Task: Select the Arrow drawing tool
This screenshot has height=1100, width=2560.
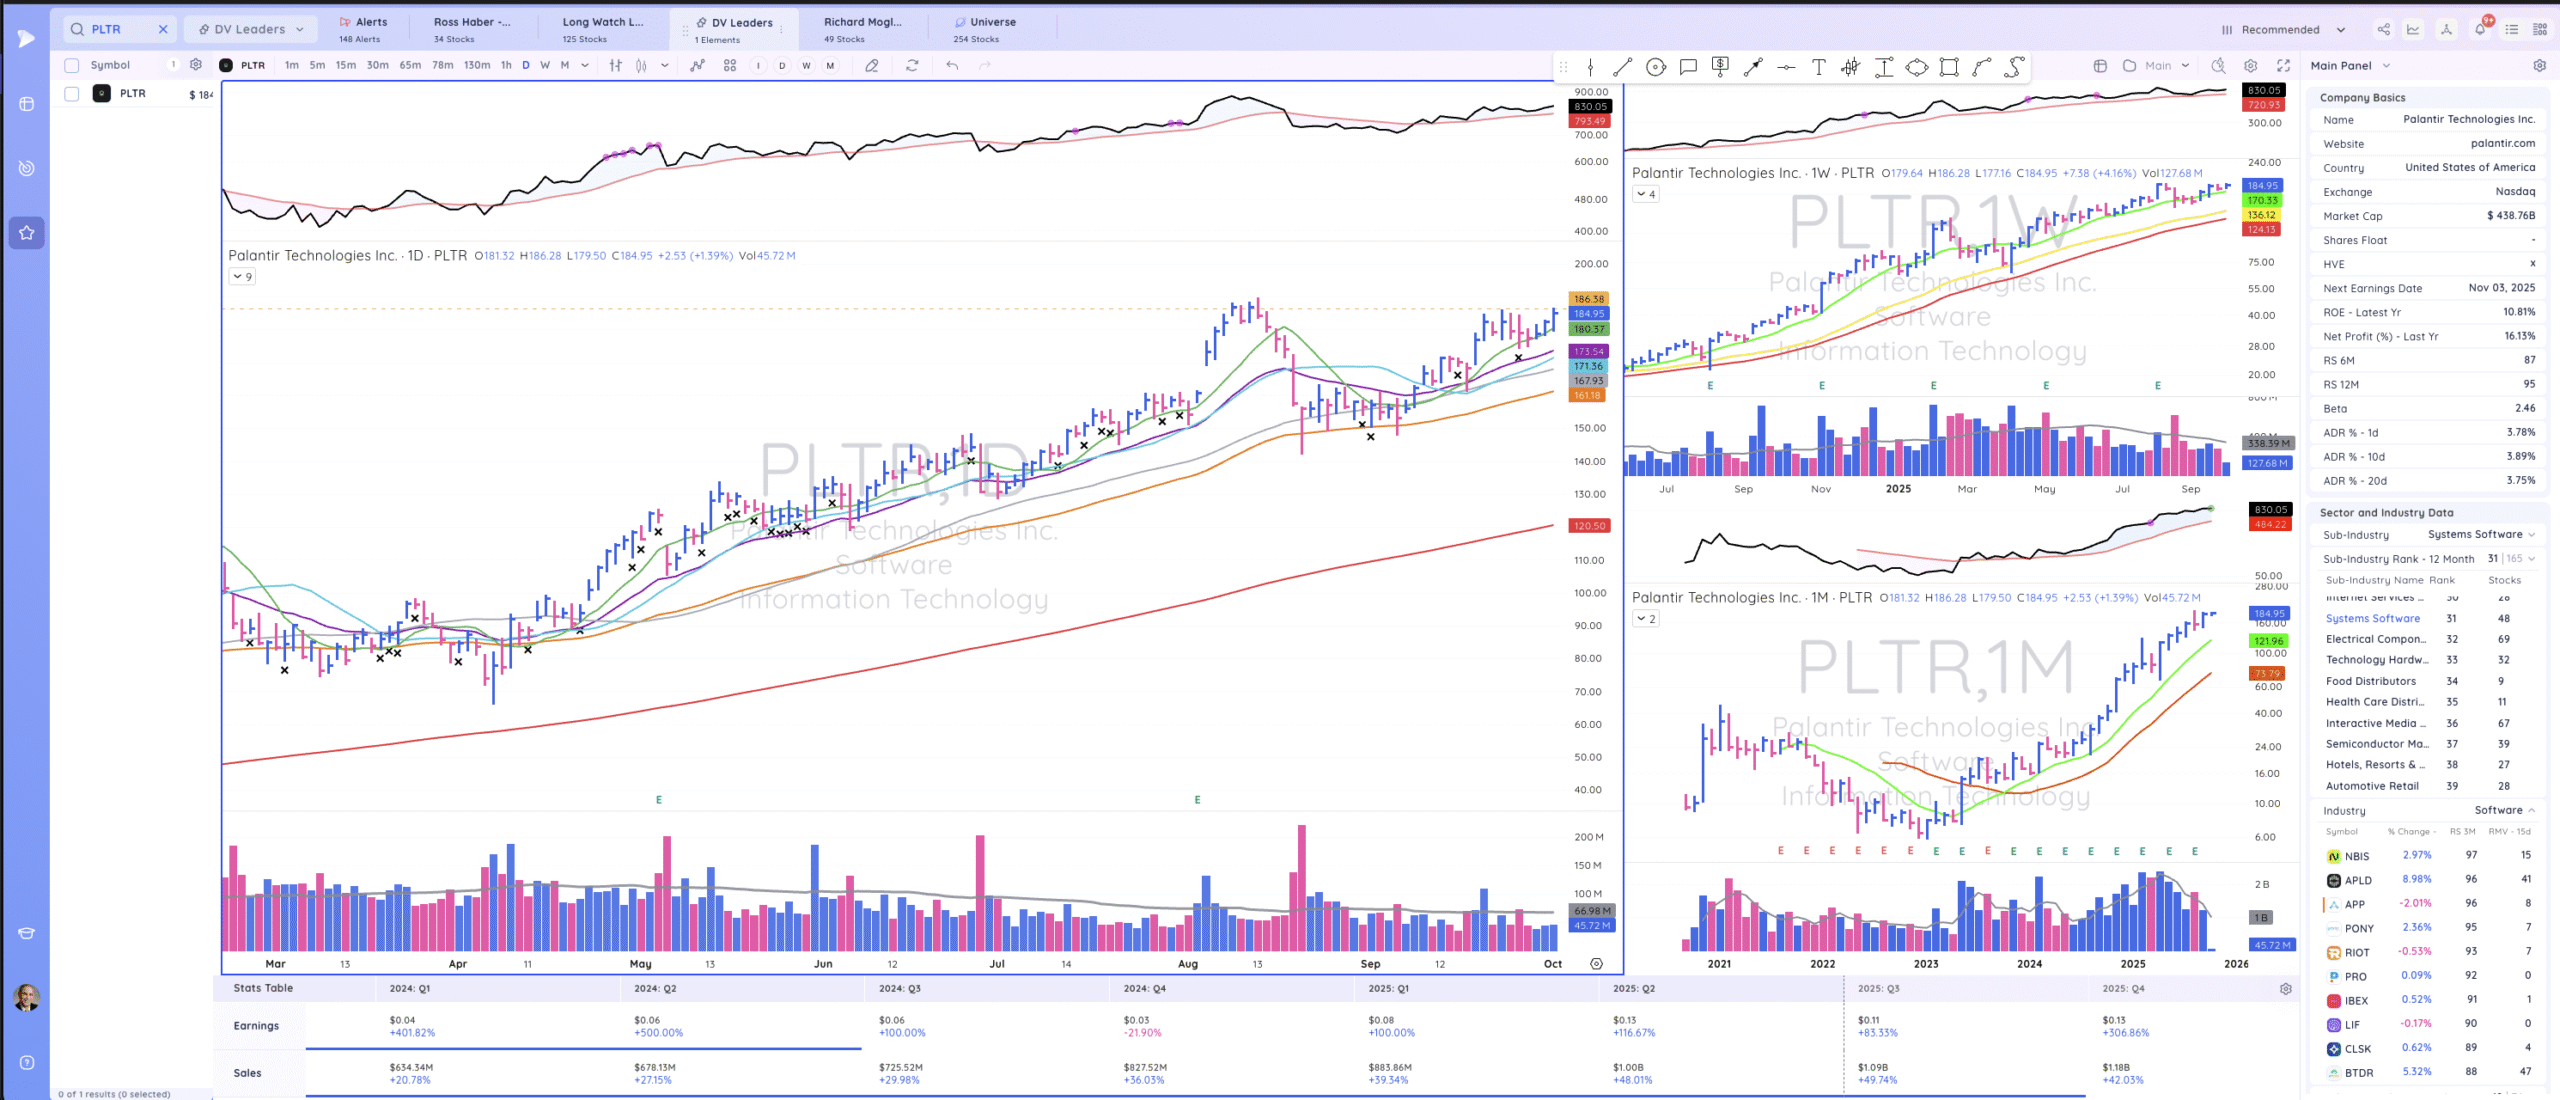Action: (x=1754, y=66)
